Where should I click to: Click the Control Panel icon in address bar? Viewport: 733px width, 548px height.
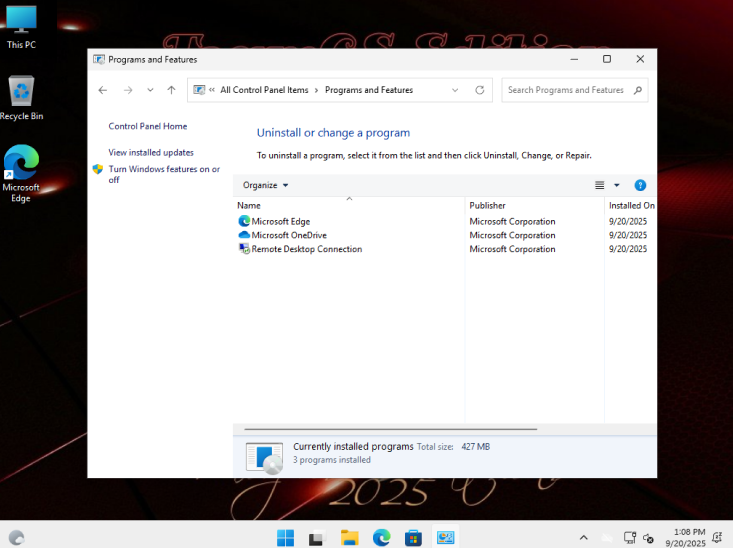[x=199, y=90]
